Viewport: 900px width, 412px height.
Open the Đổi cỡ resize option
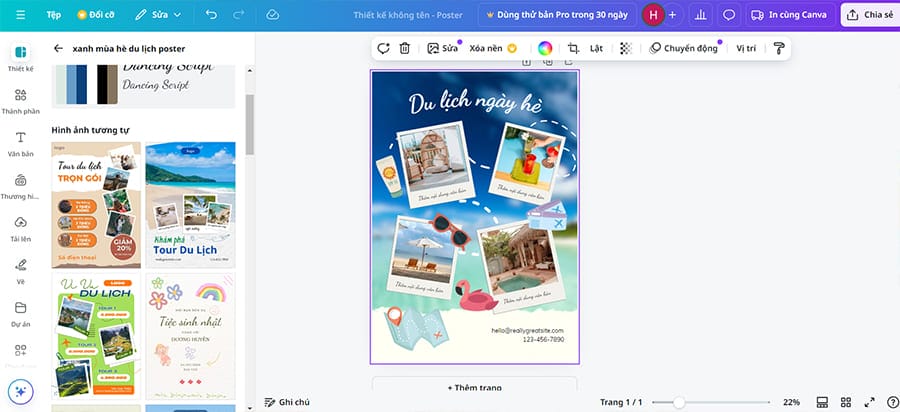[x=95, y=15]
